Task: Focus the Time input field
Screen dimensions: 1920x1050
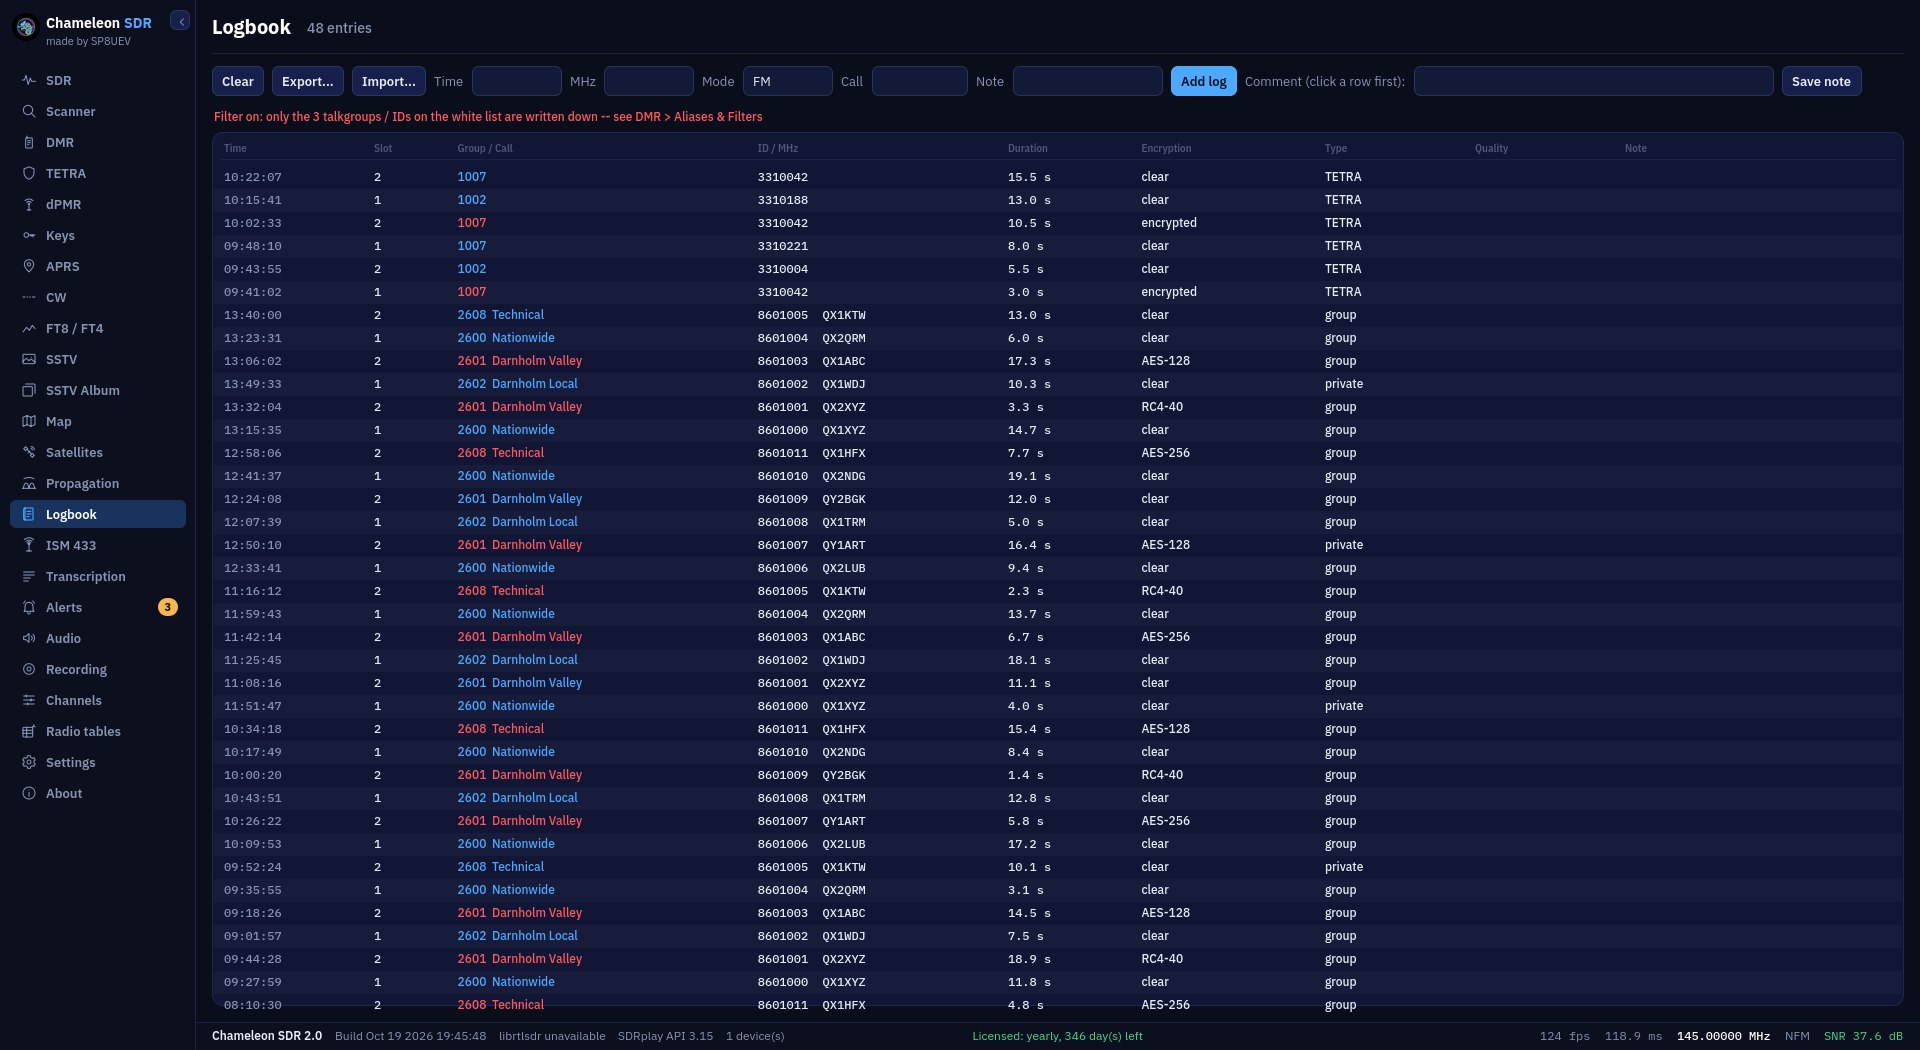Action: pyautogui.click(x=517, y=81)
